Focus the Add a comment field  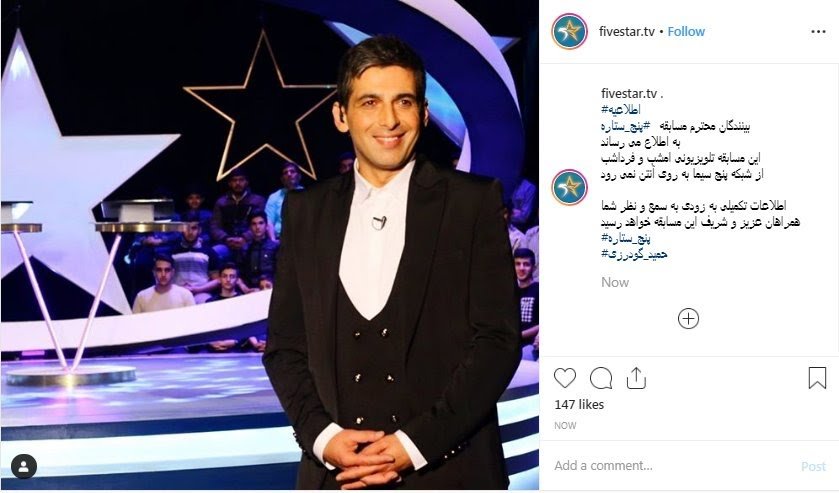[x=674, y=466]
